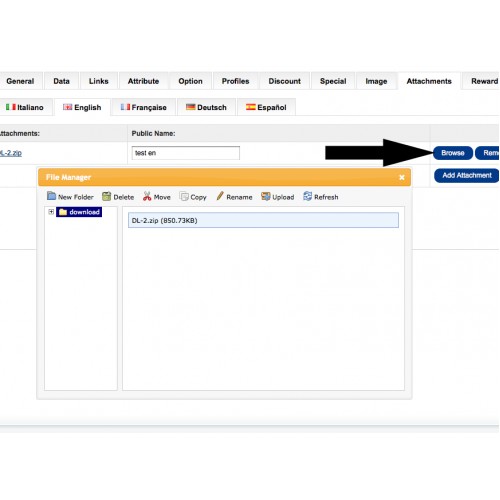The image size is (500, 500).
Task: Switch to the Française language tab
Action: (143, 107)
